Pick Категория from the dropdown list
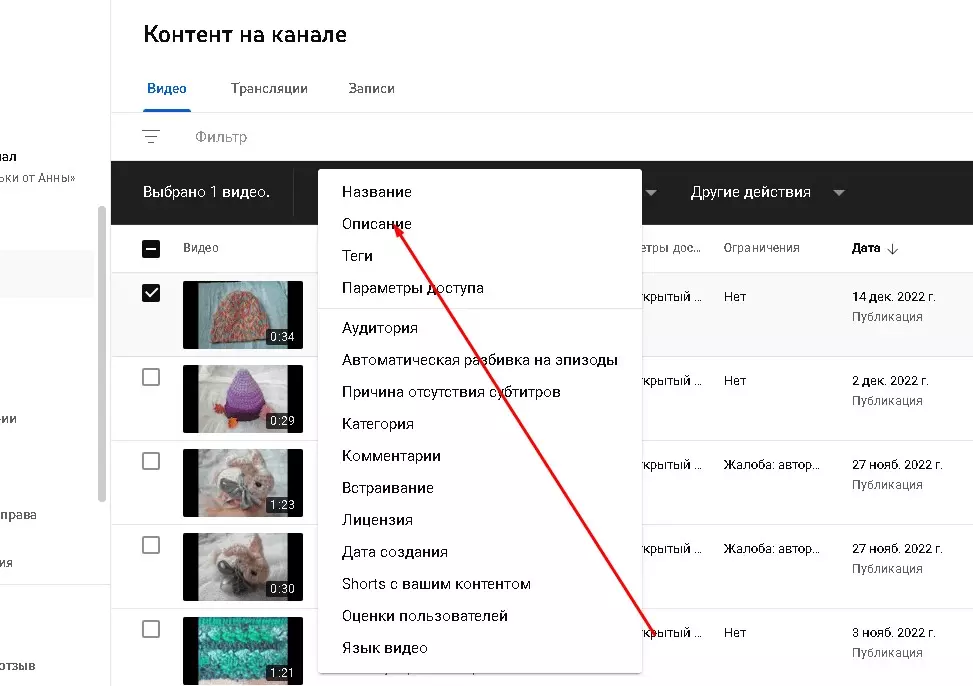 click(378, 424)
